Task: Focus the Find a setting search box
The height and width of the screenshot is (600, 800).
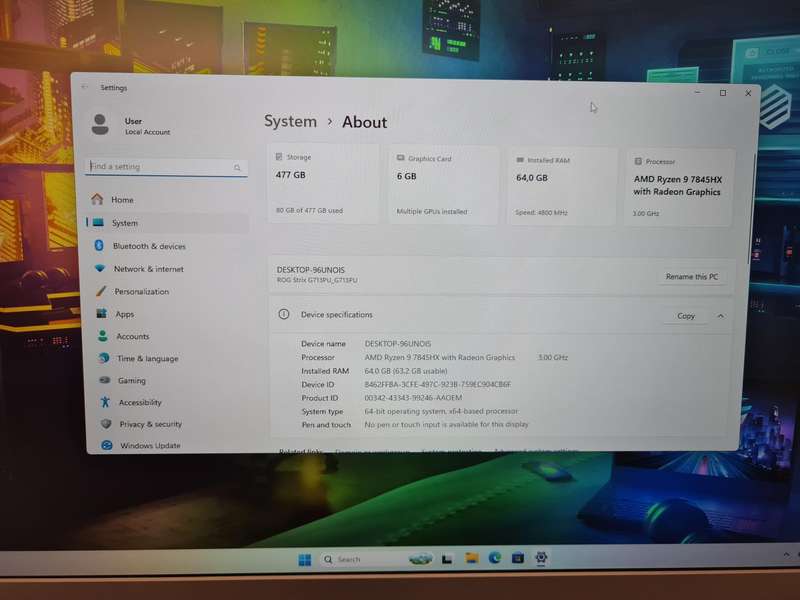Action: point(166,167)
